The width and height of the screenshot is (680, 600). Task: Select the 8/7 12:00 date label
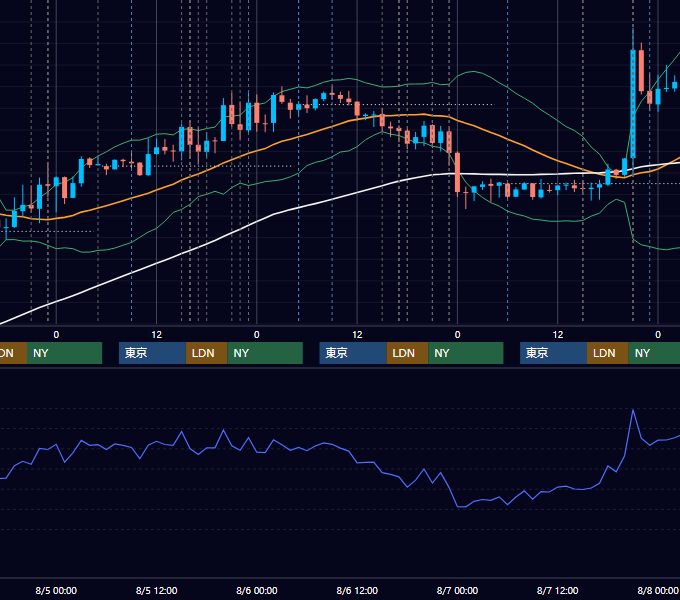(x=557, y=590)
